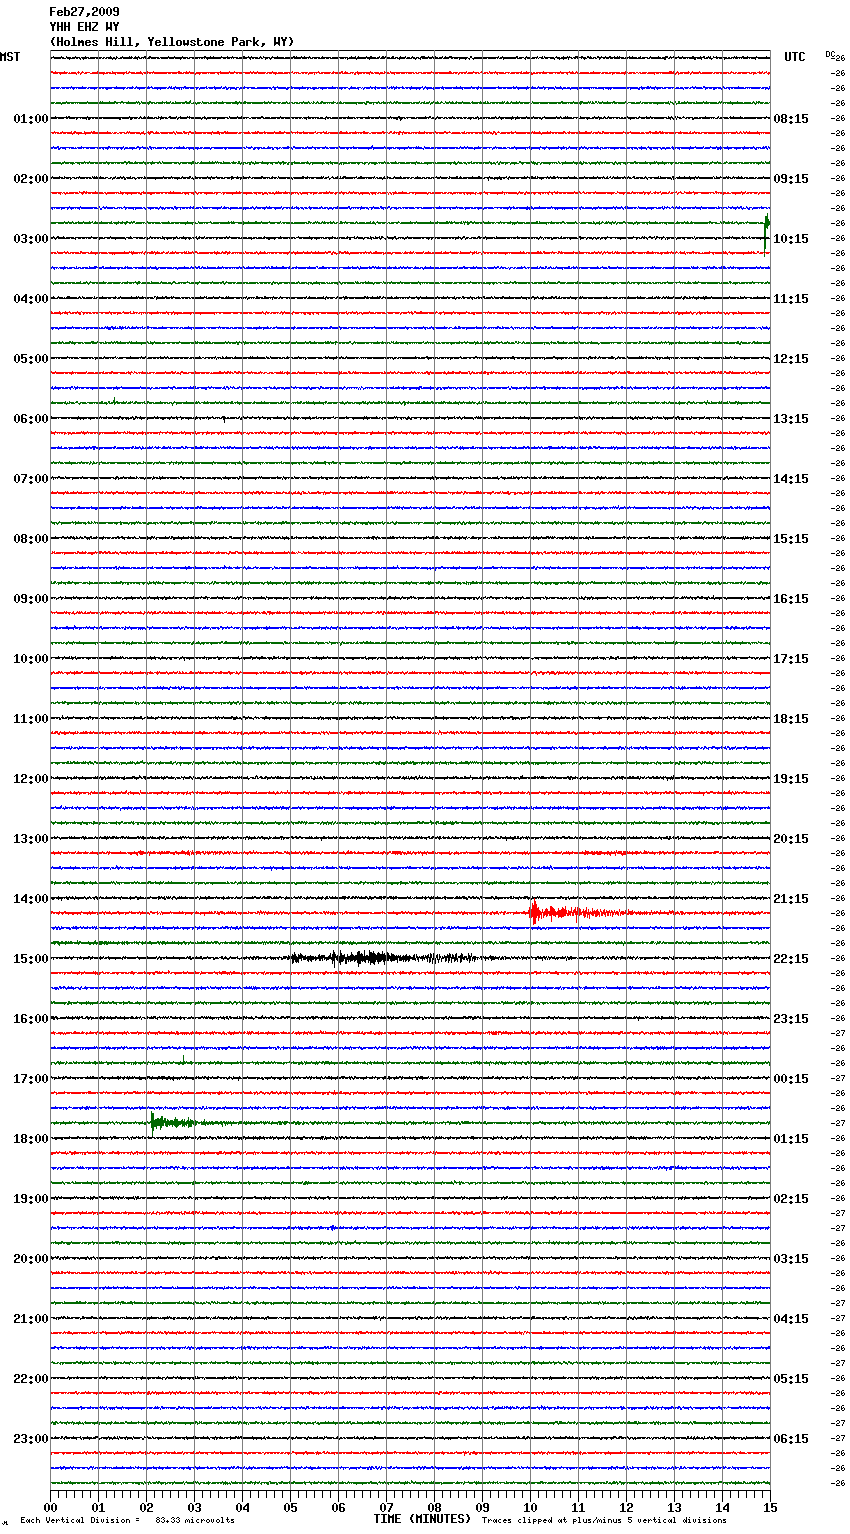The image size is (850, 1534).
Task: Click the 05:00 MST time label
Action: (x=31, y=359)
